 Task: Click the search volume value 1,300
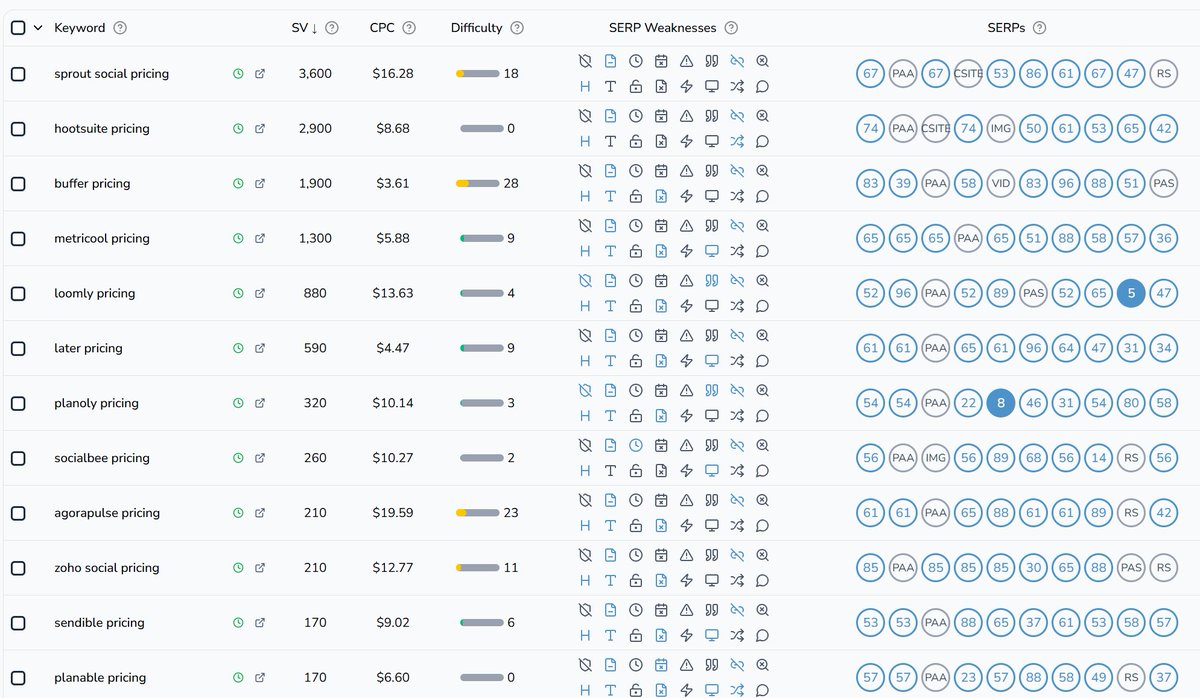(315, 239)
